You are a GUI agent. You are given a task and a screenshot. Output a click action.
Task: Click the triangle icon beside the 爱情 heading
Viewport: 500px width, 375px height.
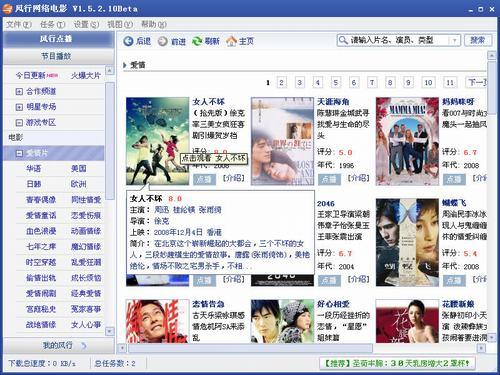125,65
